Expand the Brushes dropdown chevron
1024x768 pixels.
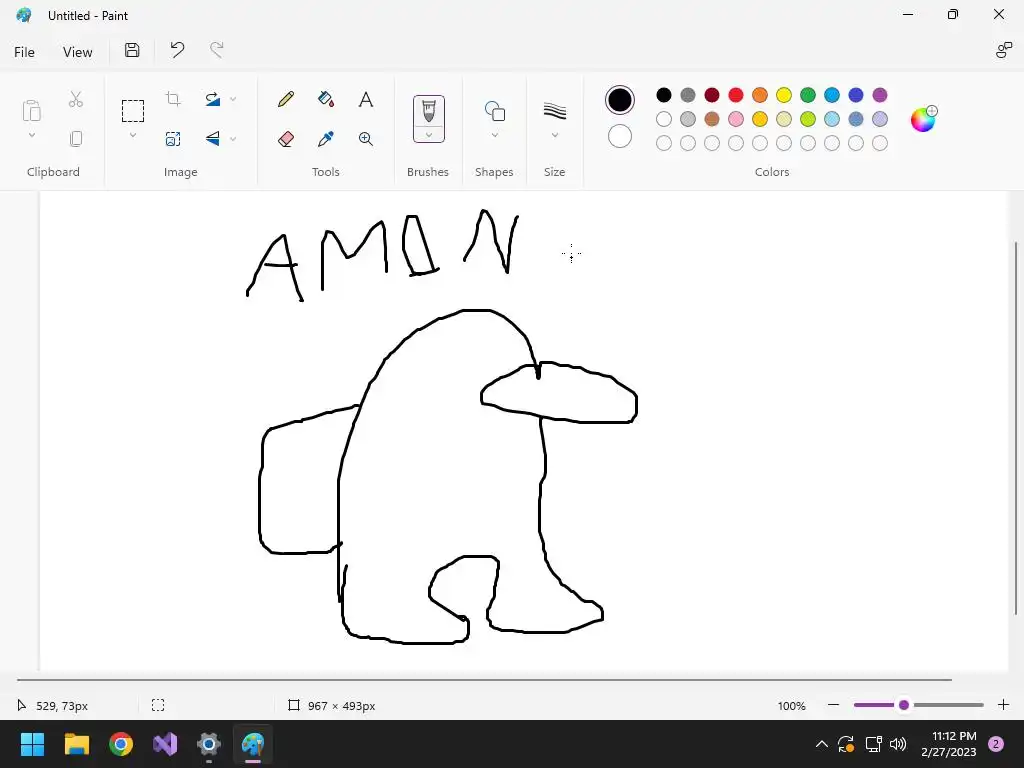click(428, 135)
